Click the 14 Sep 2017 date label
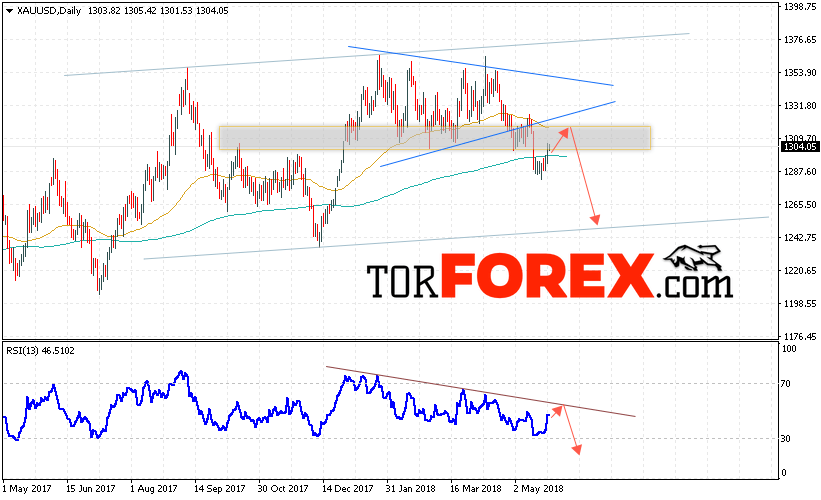821x500 pixels. [x=219, y=488]
